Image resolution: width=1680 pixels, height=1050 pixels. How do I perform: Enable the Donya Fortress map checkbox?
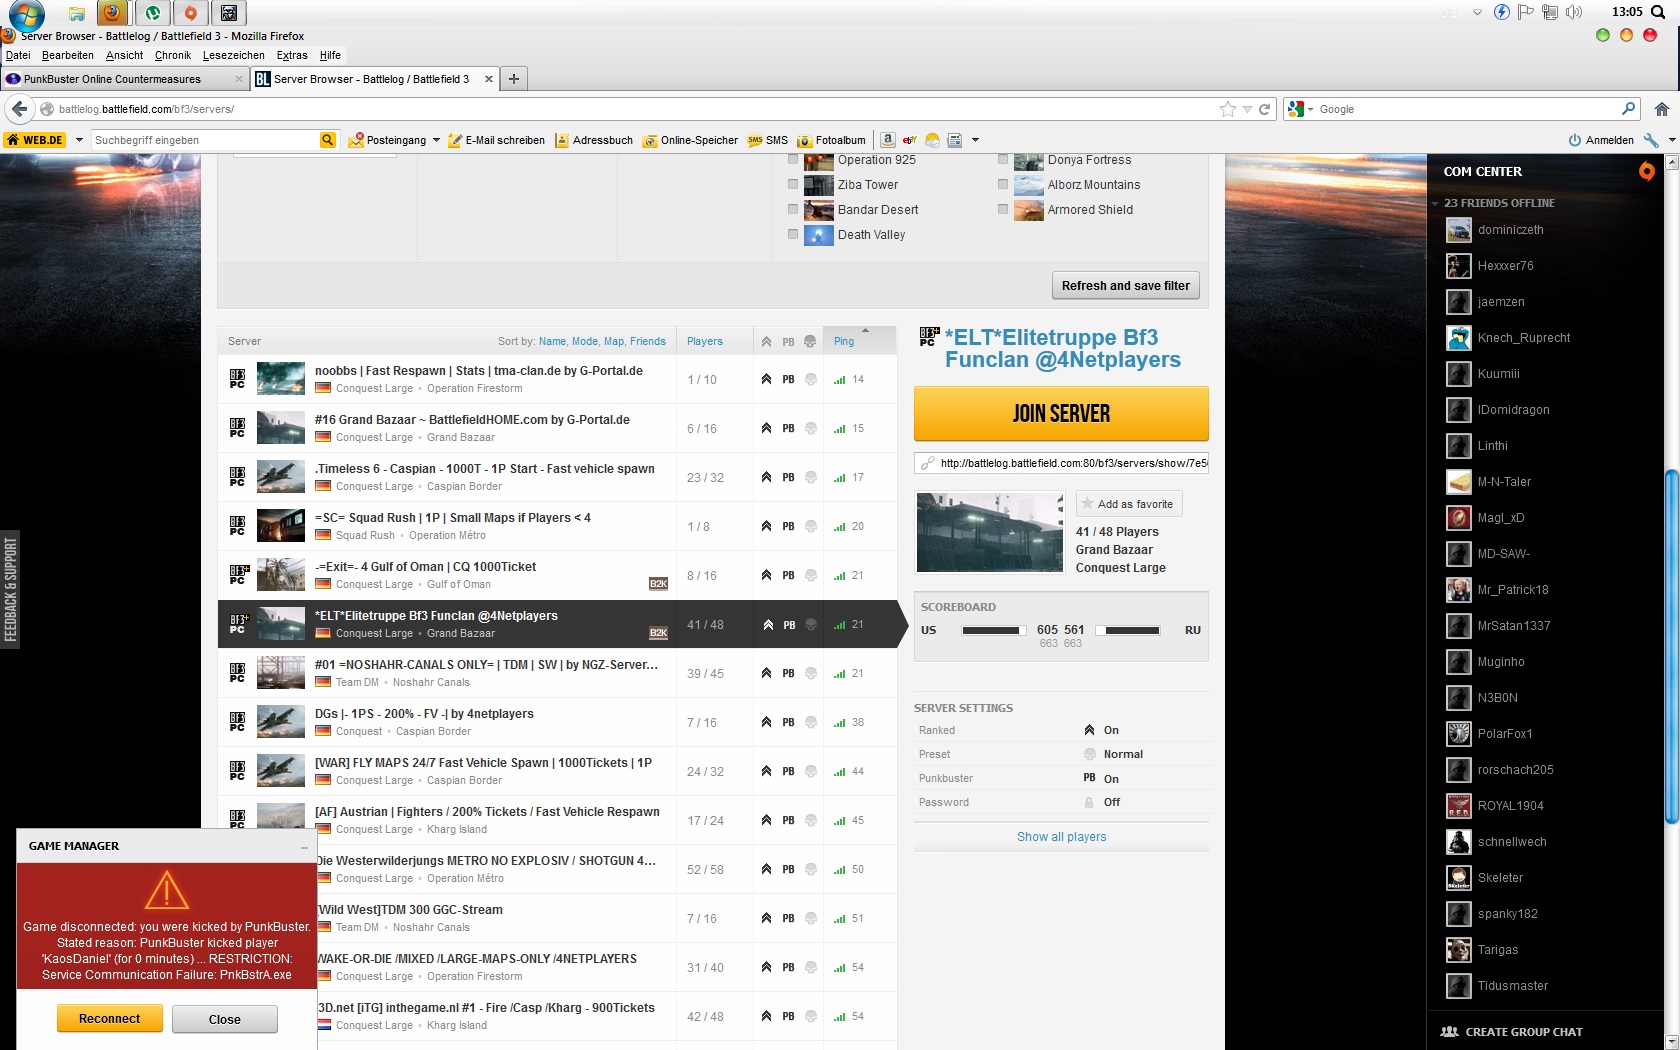click(1003, 160)
